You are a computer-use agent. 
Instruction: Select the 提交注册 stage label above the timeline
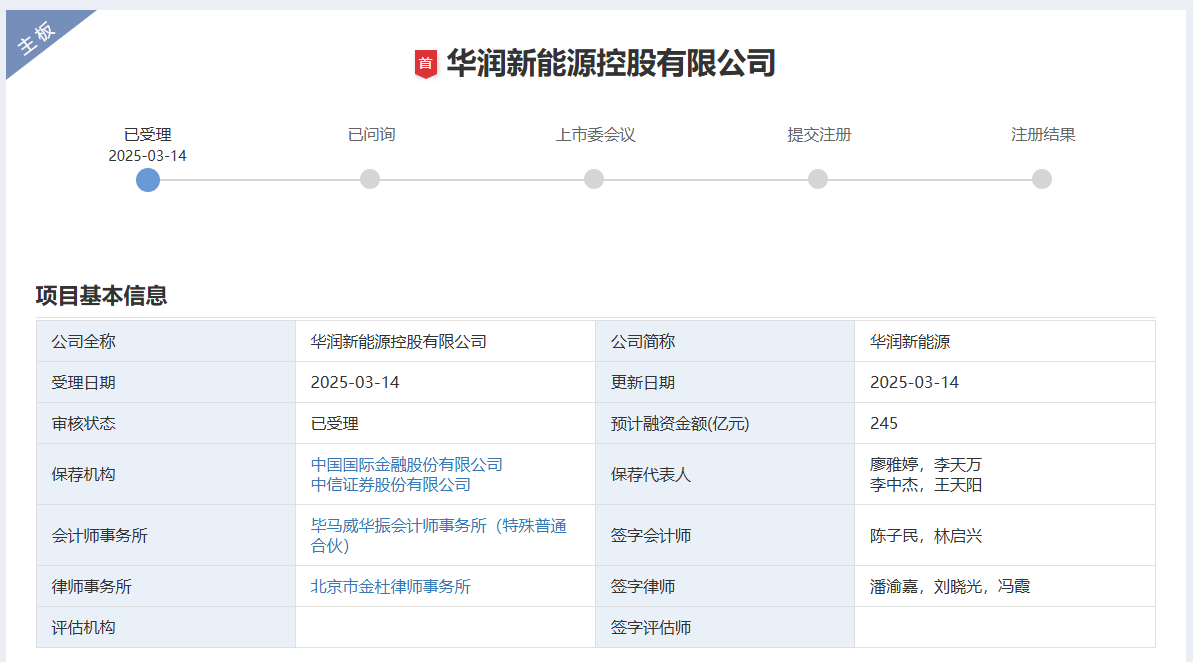click(819, 135)
